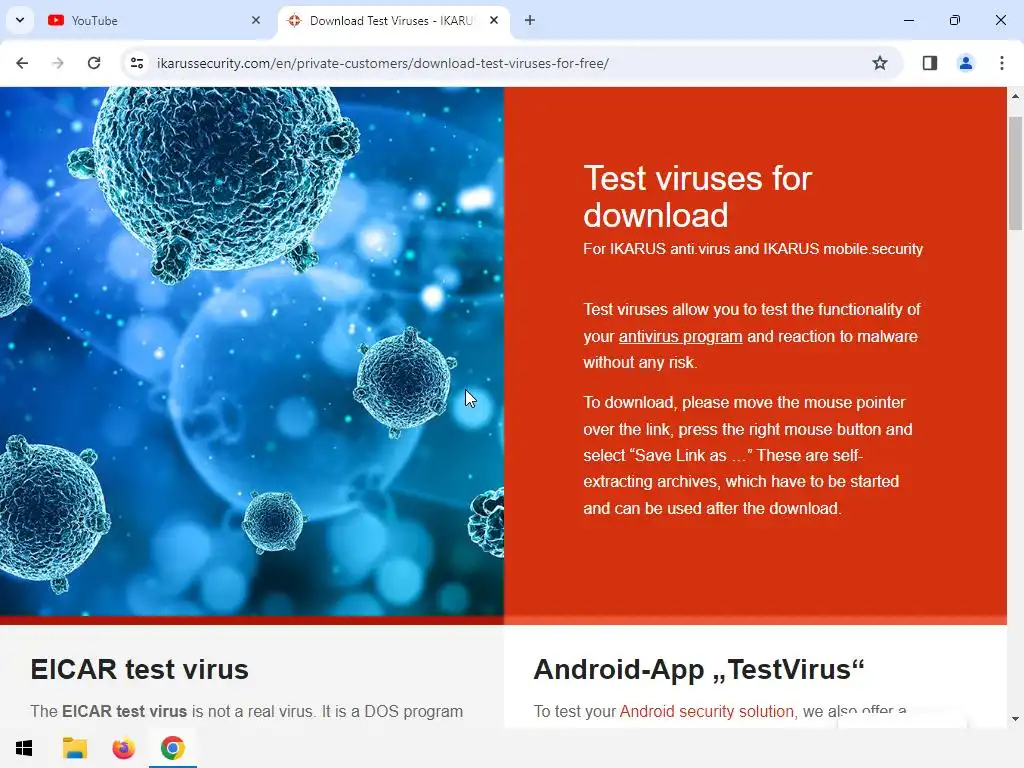1024x768 pixels.
Task: Reload the IKARUS page
Action: tap(94, 63)
